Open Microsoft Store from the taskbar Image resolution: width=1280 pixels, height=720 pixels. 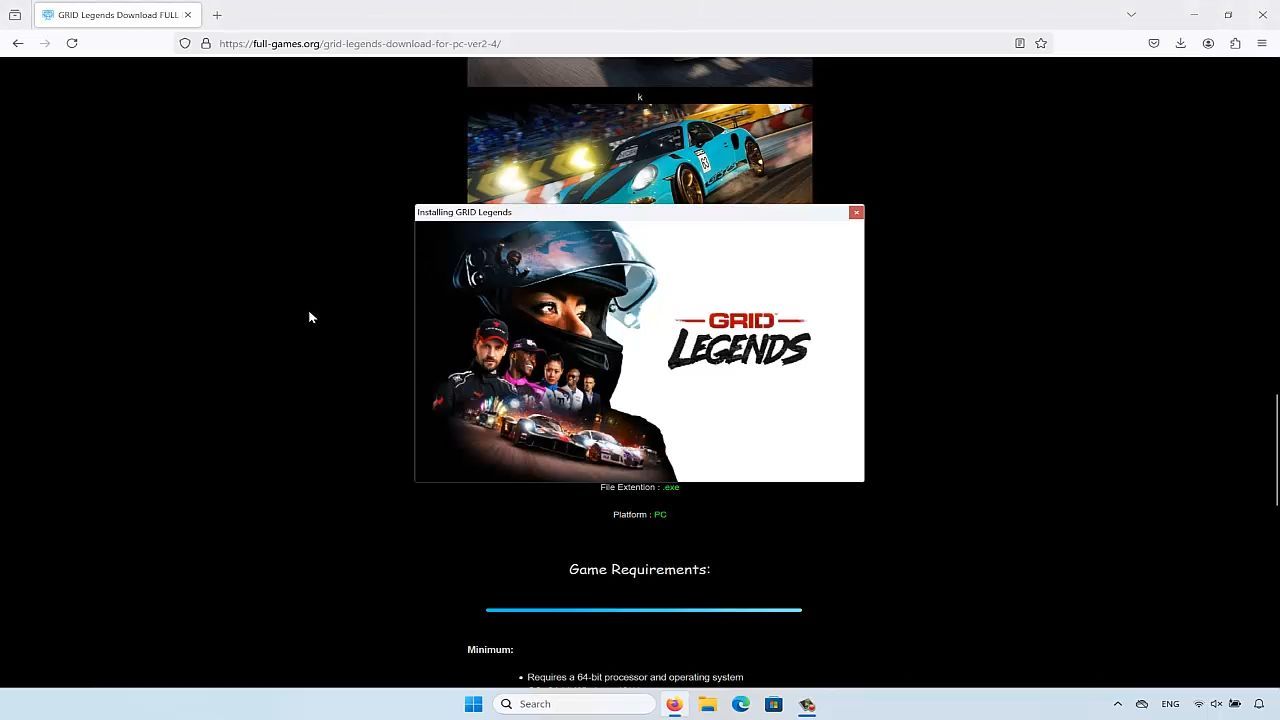click(774, 704)
